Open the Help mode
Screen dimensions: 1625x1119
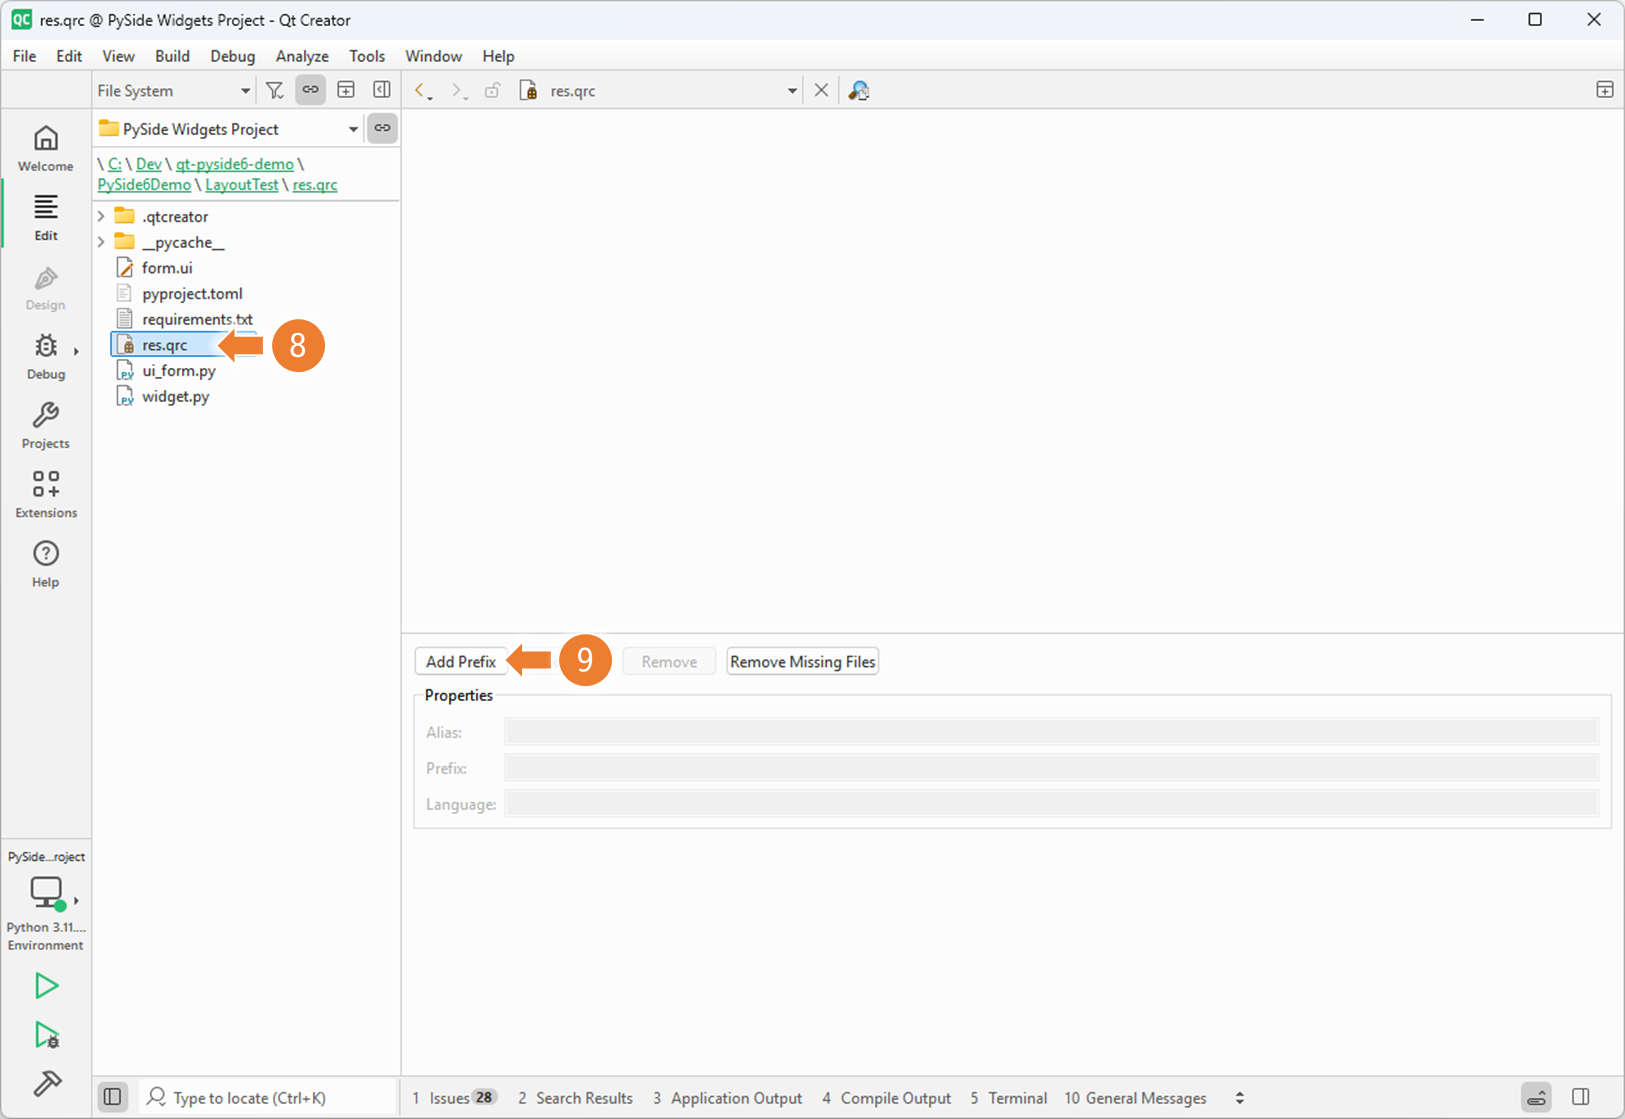(x=45, y=563)
